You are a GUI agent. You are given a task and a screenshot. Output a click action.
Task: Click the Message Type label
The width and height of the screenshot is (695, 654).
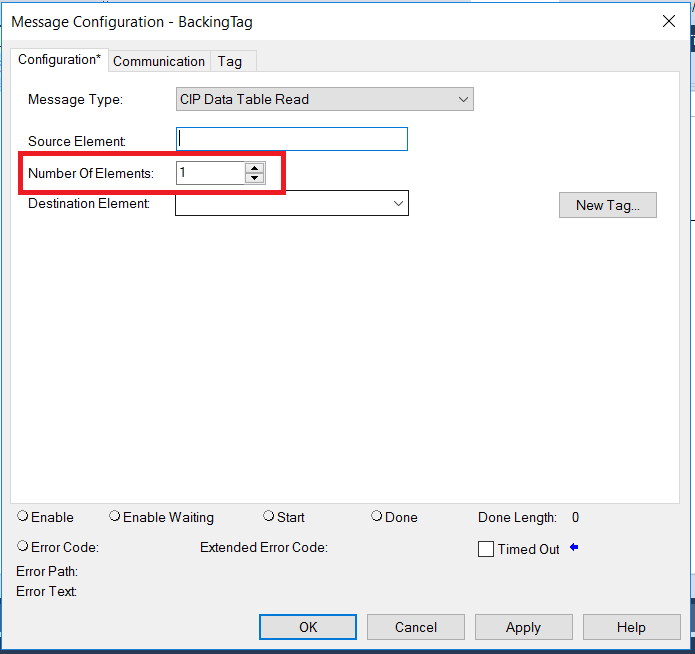point(75,99)
